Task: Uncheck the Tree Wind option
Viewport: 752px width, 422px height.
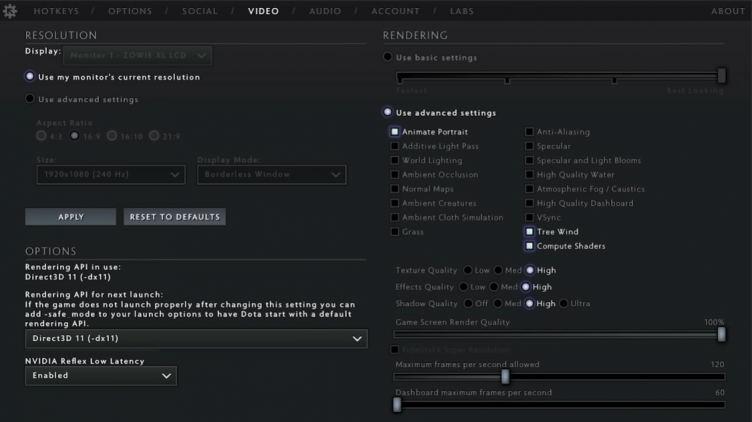Action: pos(530,232)
